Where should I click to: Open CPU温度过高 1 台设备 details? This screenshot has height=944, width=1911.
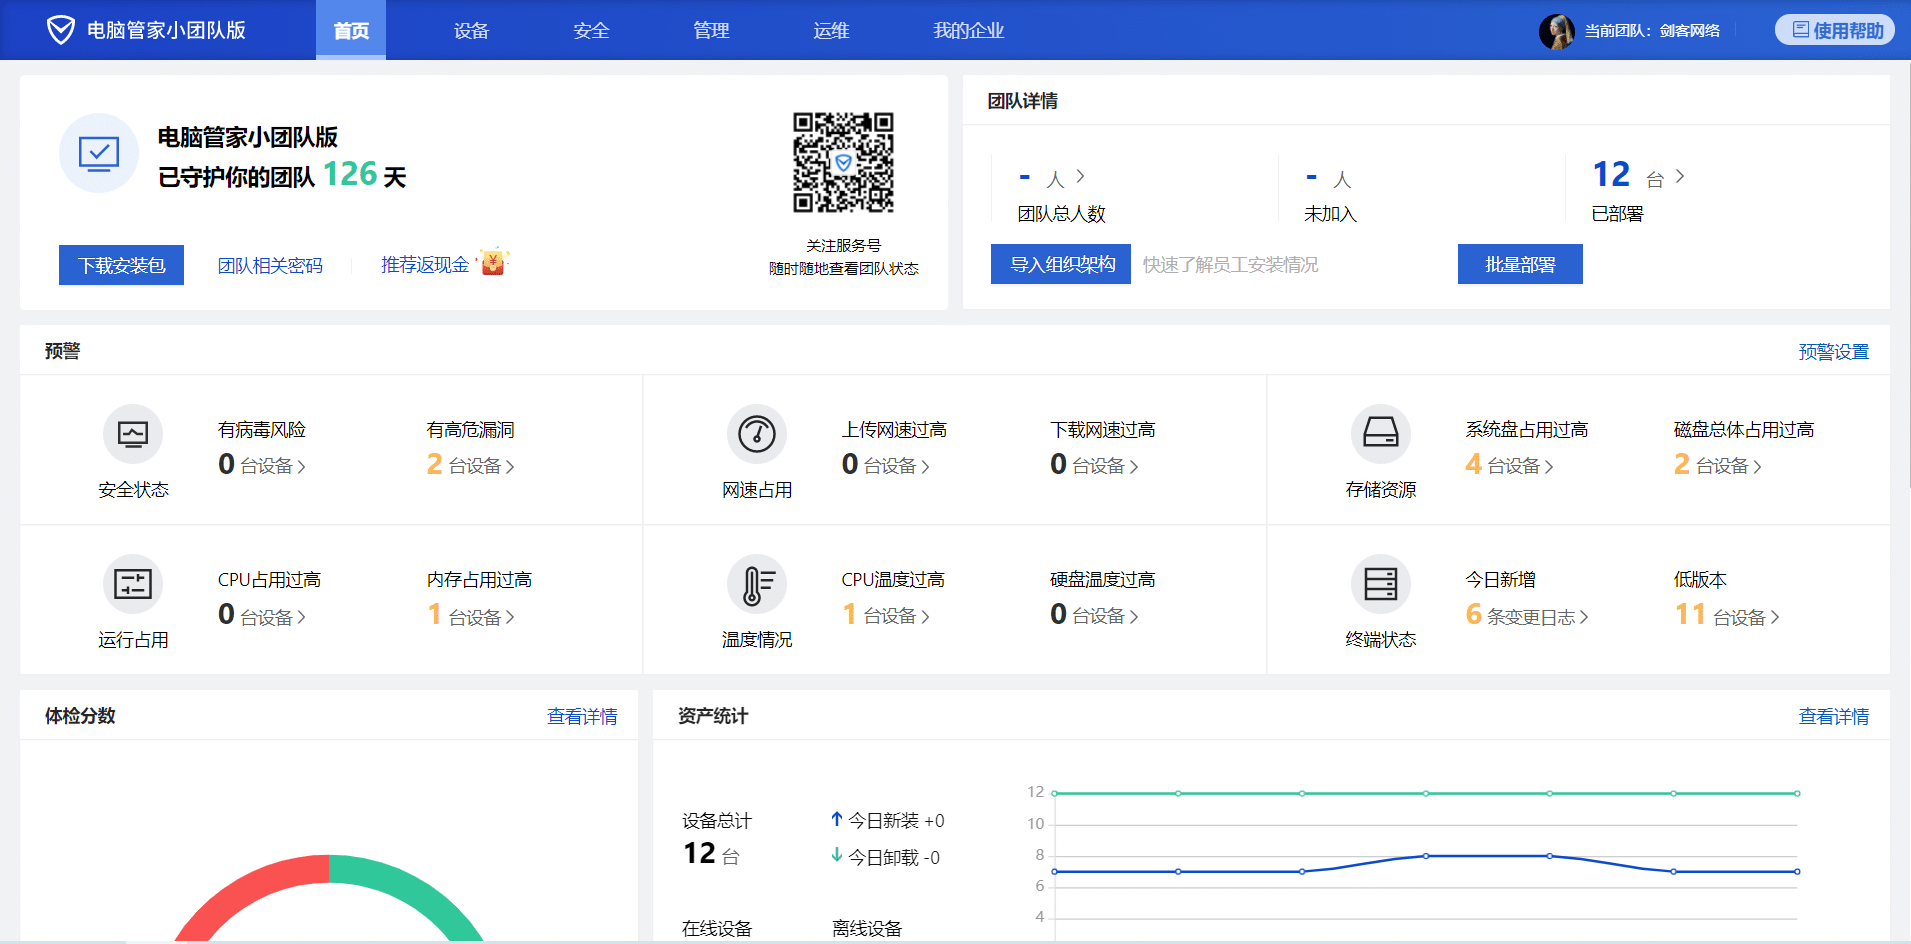click(x=886, y=615)
